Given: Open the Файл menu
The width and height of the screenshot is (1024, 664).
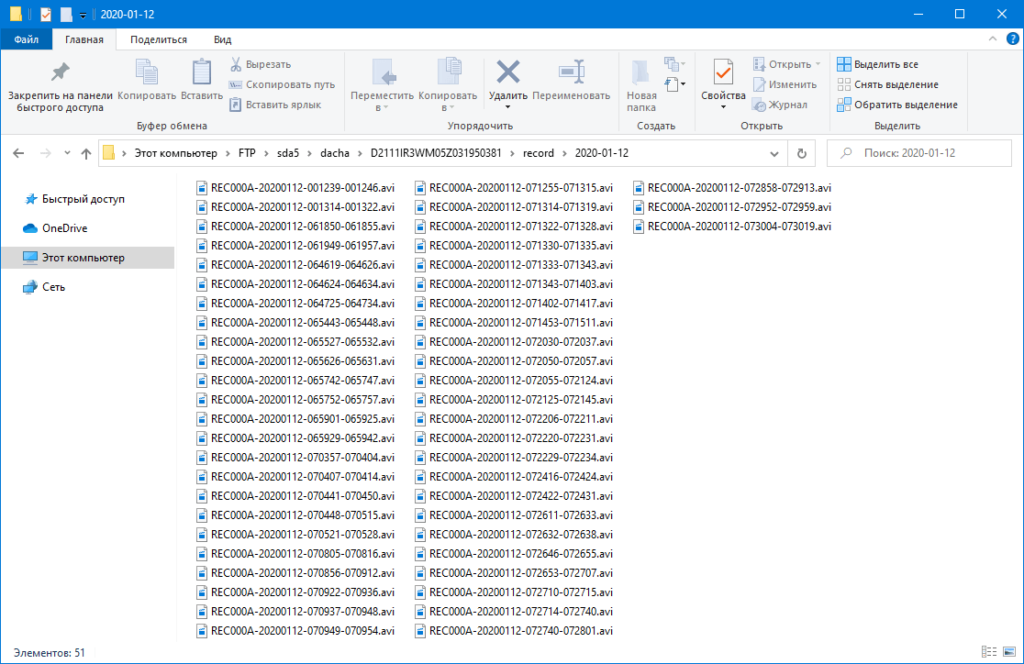Looking at the screenshot, I should coord(27,39).
